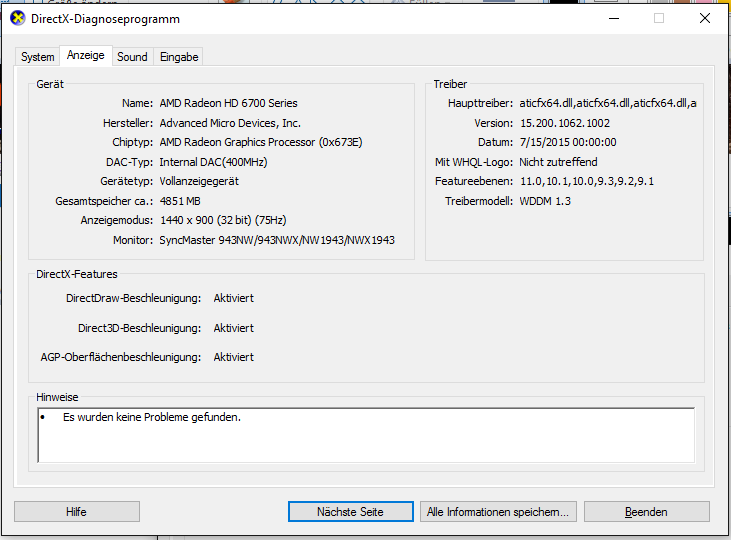Click Chiptyp value AMD Radeon Graphics Processor
The width and height of the screenshot is (731, 540).
[x=261, y=142]
